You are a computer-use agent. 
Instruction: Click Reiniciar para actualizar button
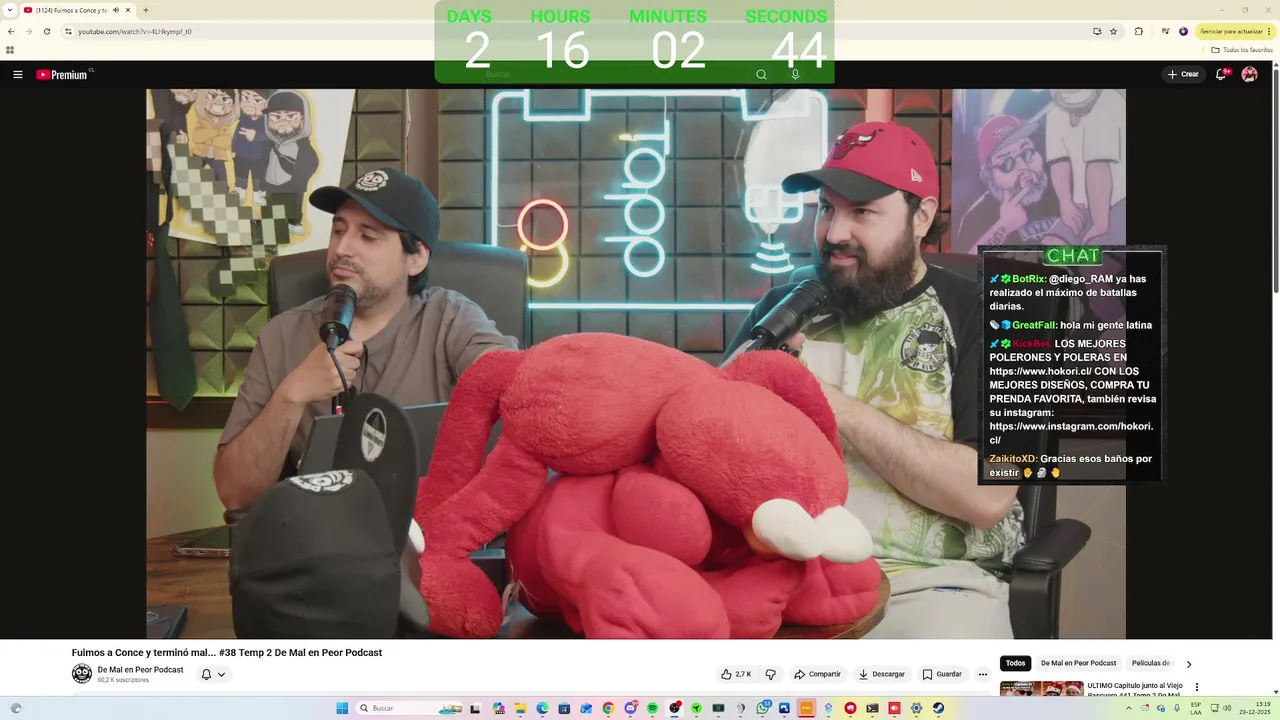click(x=1234, y=31)
